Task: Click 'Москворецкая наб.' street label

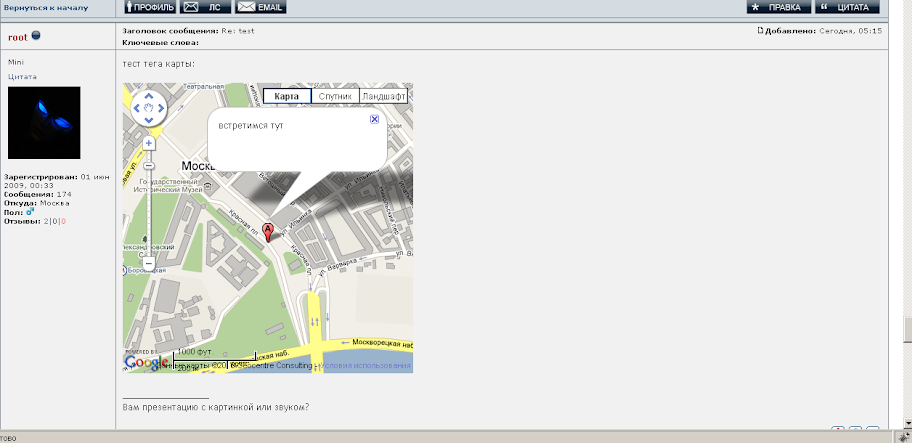Action: point(382,343)
